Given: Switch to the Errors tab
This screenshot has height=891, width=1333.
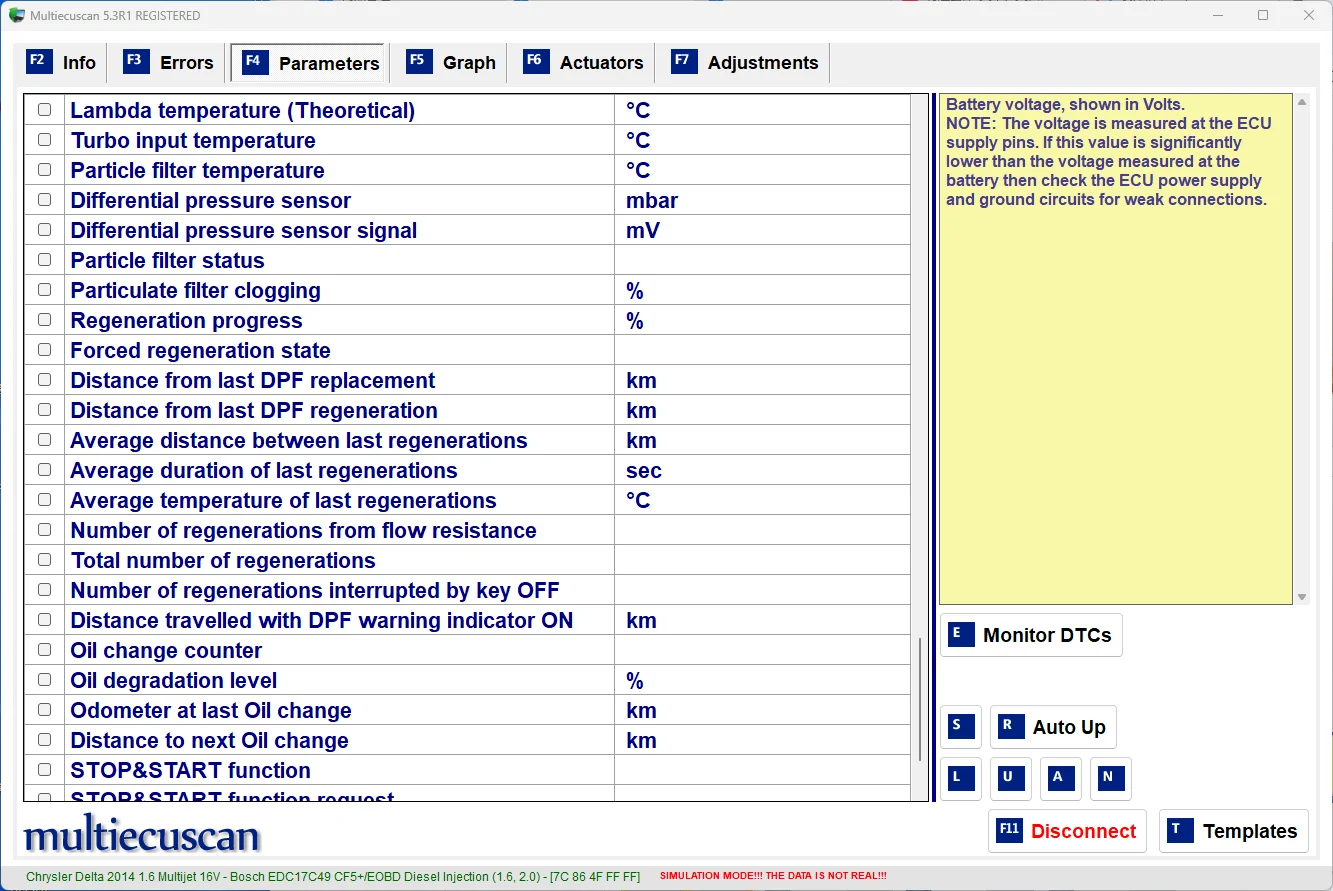Looking at the screenshot, I should [x=168, y=62].
